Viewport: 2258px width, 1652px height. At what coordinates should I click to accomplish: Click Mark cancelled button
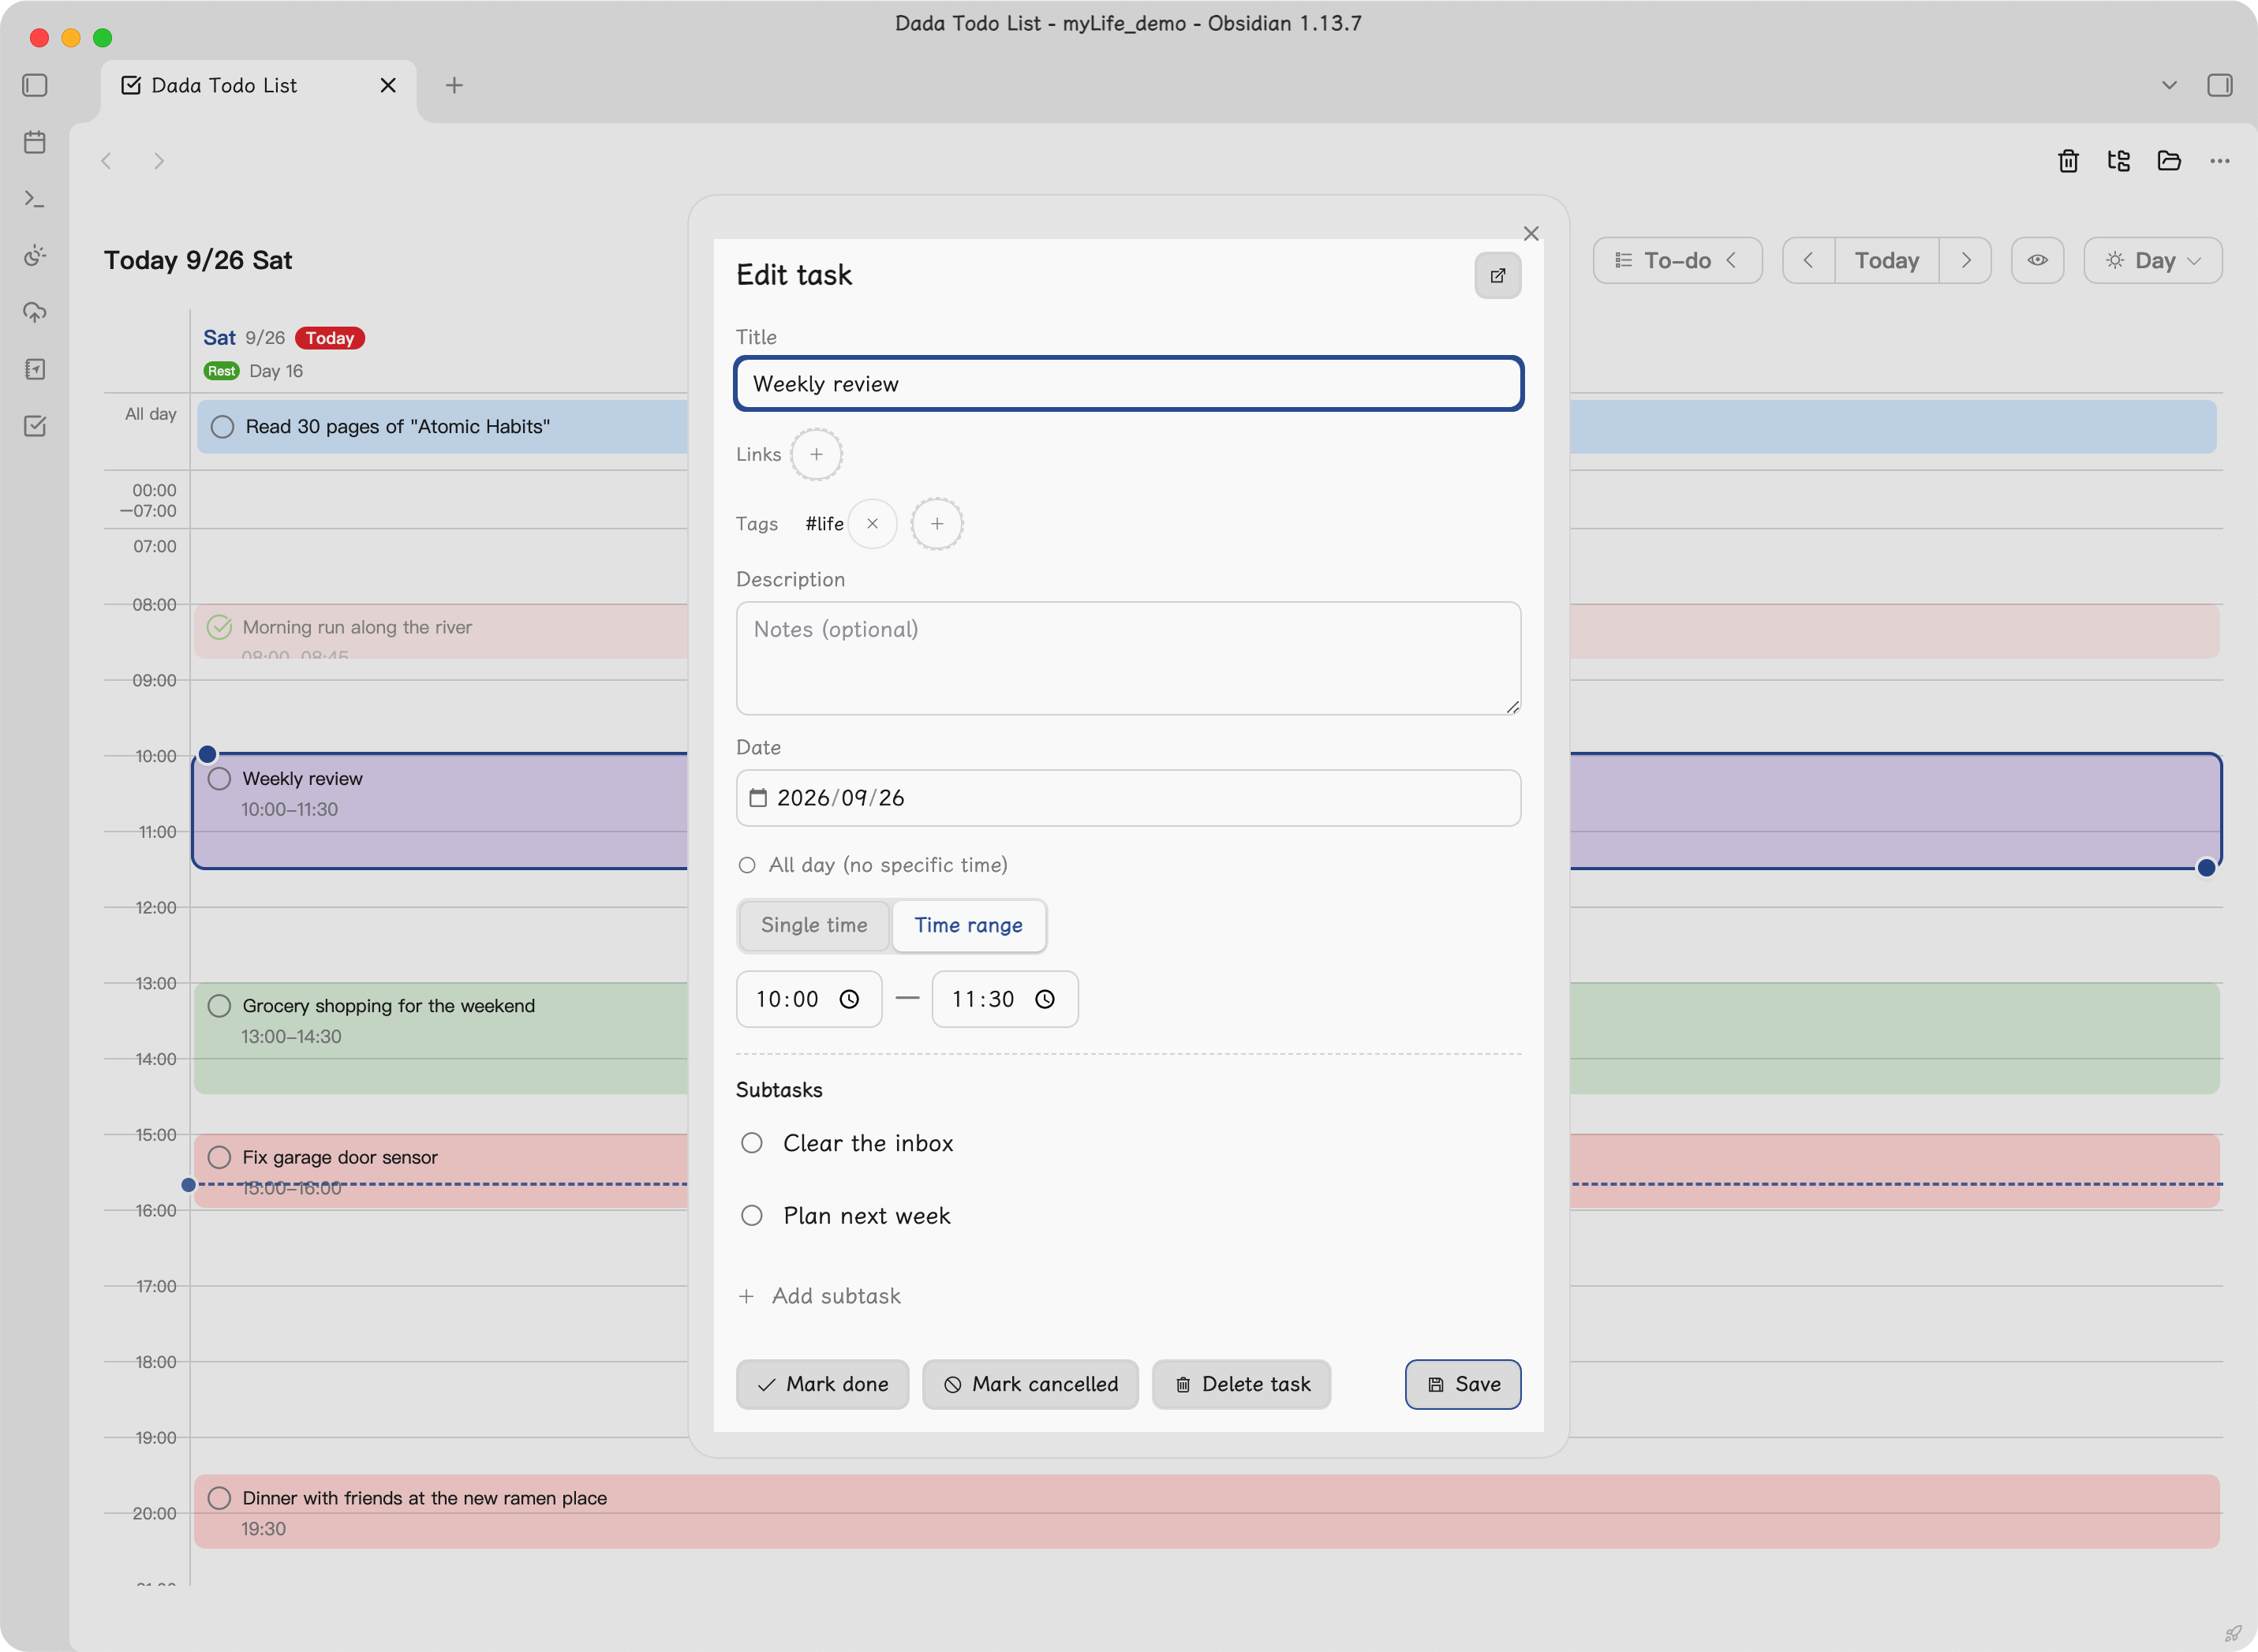(1030, 1384)
